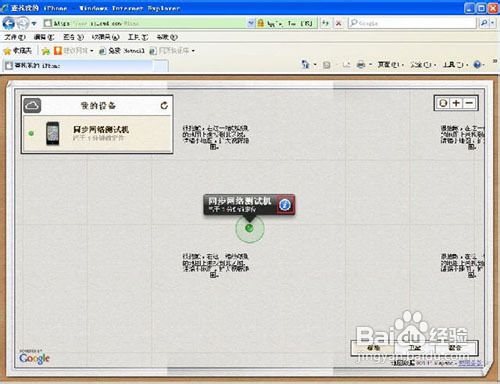500x384 pixels.
Task: Click the RSS feeds icon in command bar
Action: [327, 65]
